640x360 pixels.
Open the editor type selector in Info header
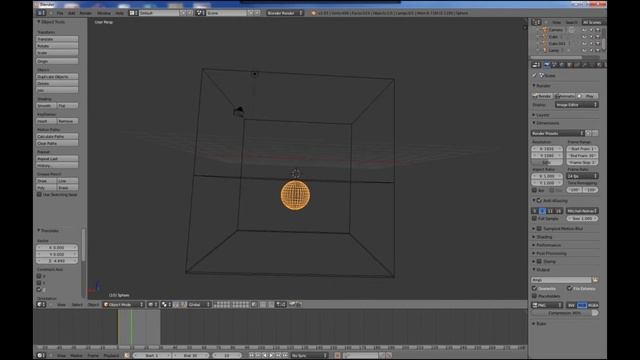click(41, 13)
